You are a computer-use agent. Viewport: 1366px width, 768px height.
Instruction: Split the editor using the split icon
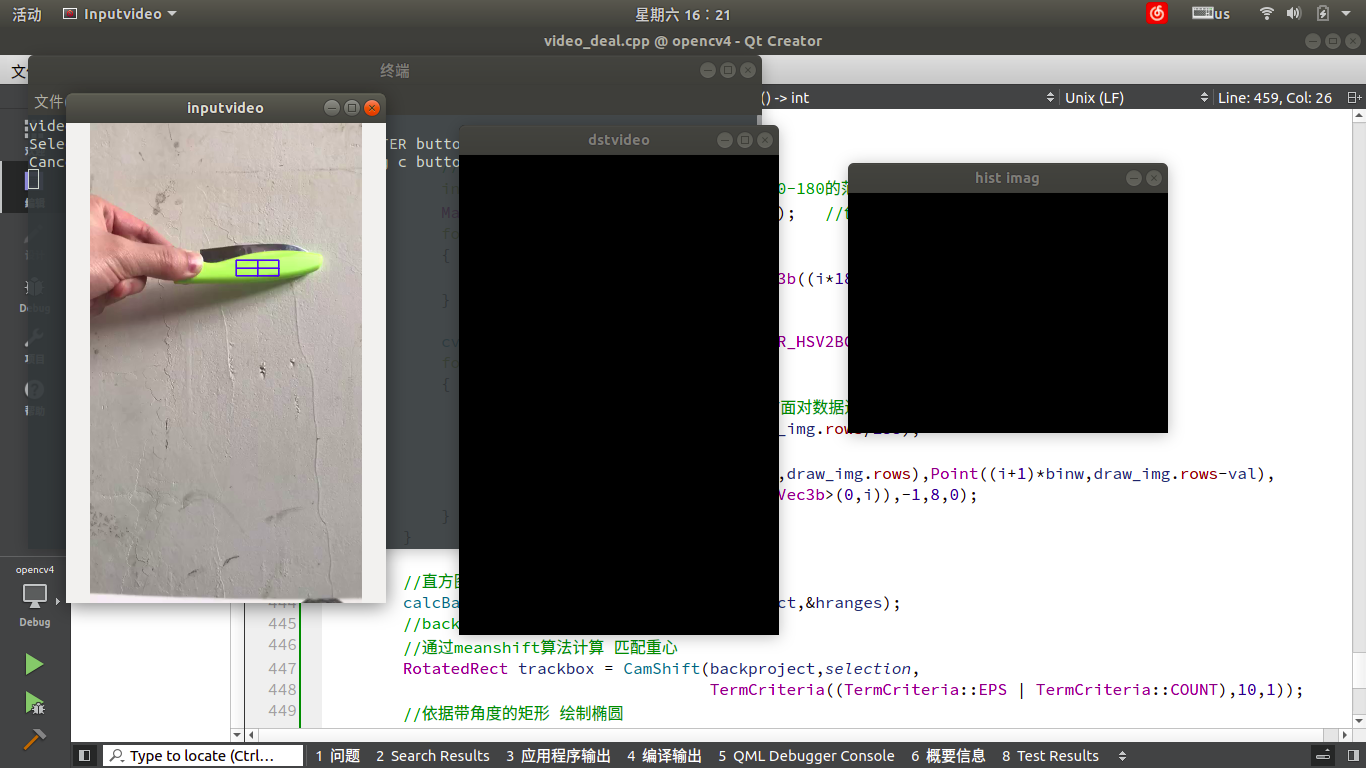point(1352,97)
